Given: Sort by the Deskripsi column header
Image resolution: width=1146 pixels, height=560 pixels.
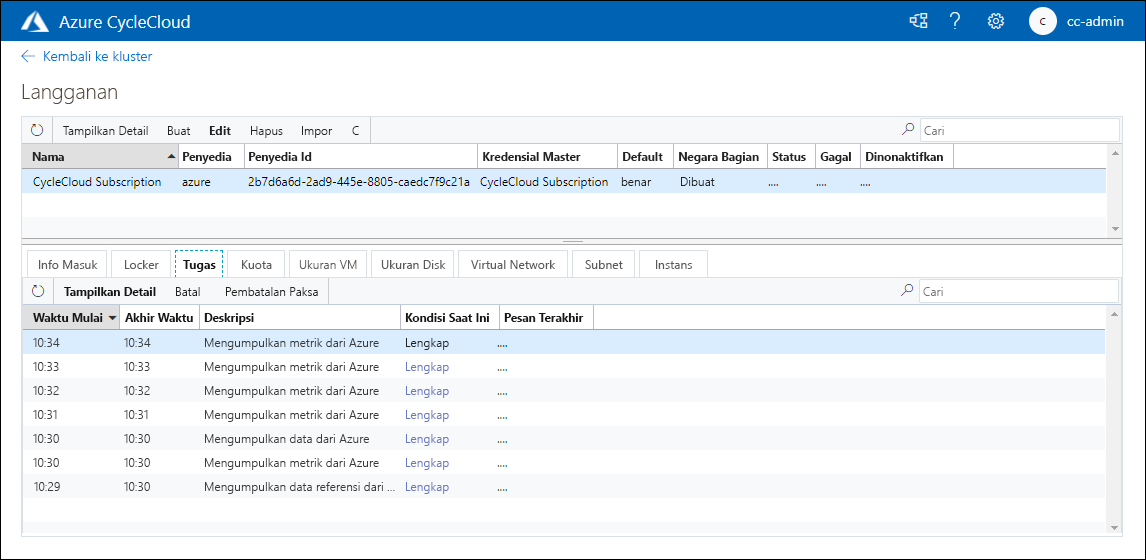Looking at the screenshot, I should (x=299, y=318).
